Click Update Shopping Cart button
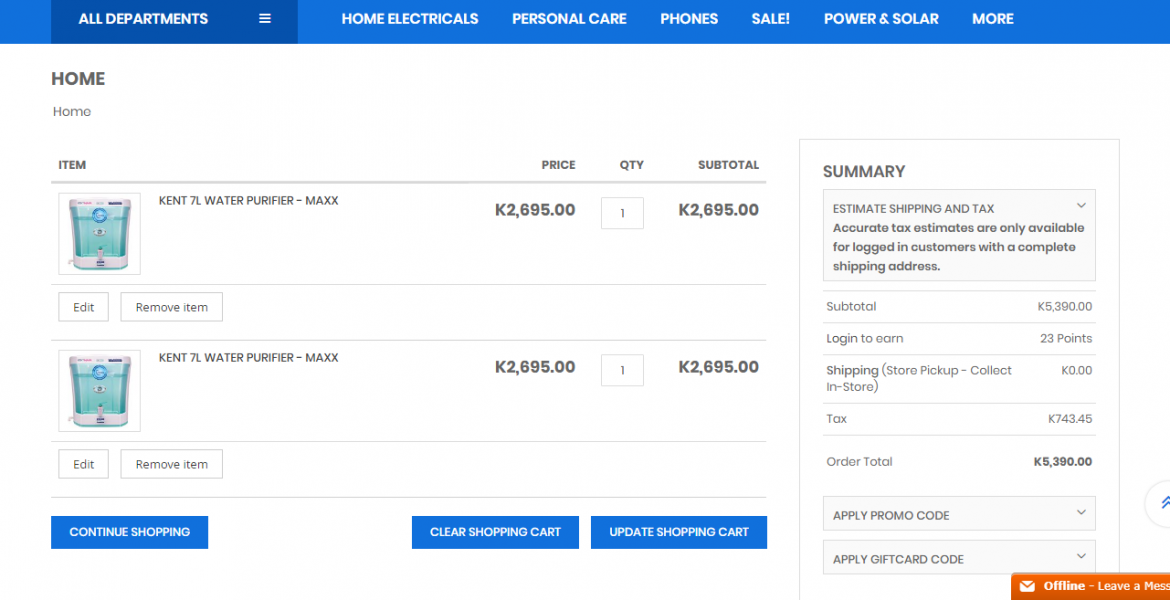The height and width of the screenshot is (600, 1170). 678,532
